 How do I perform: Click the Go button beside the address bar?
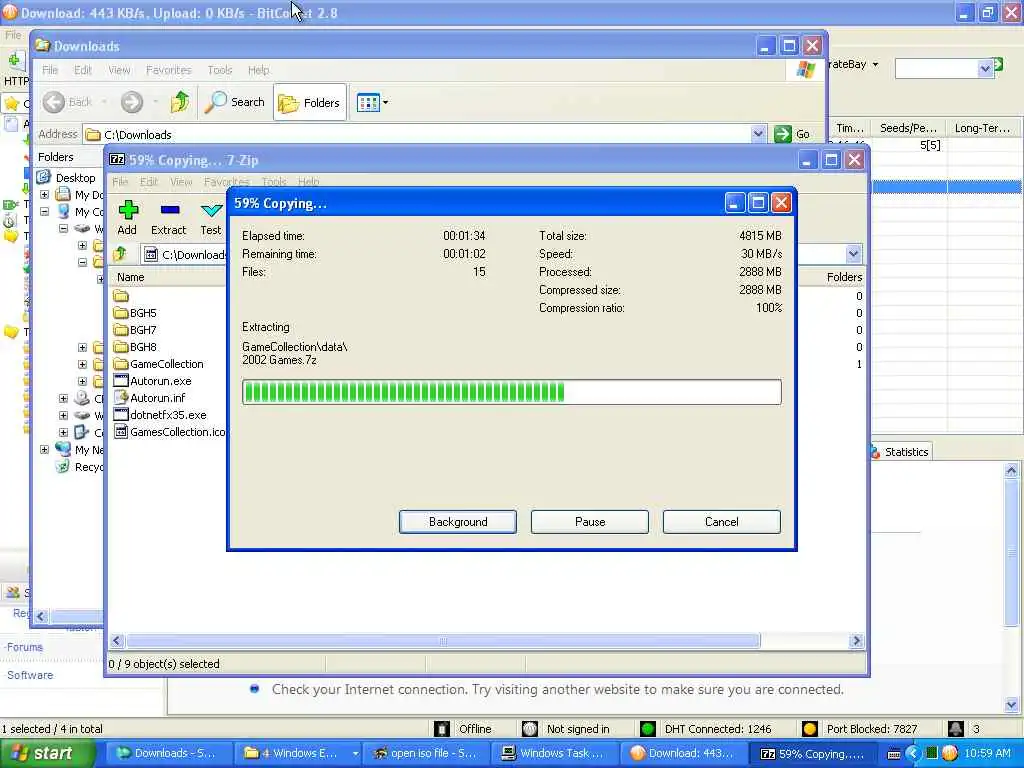(x=792, y=134)
